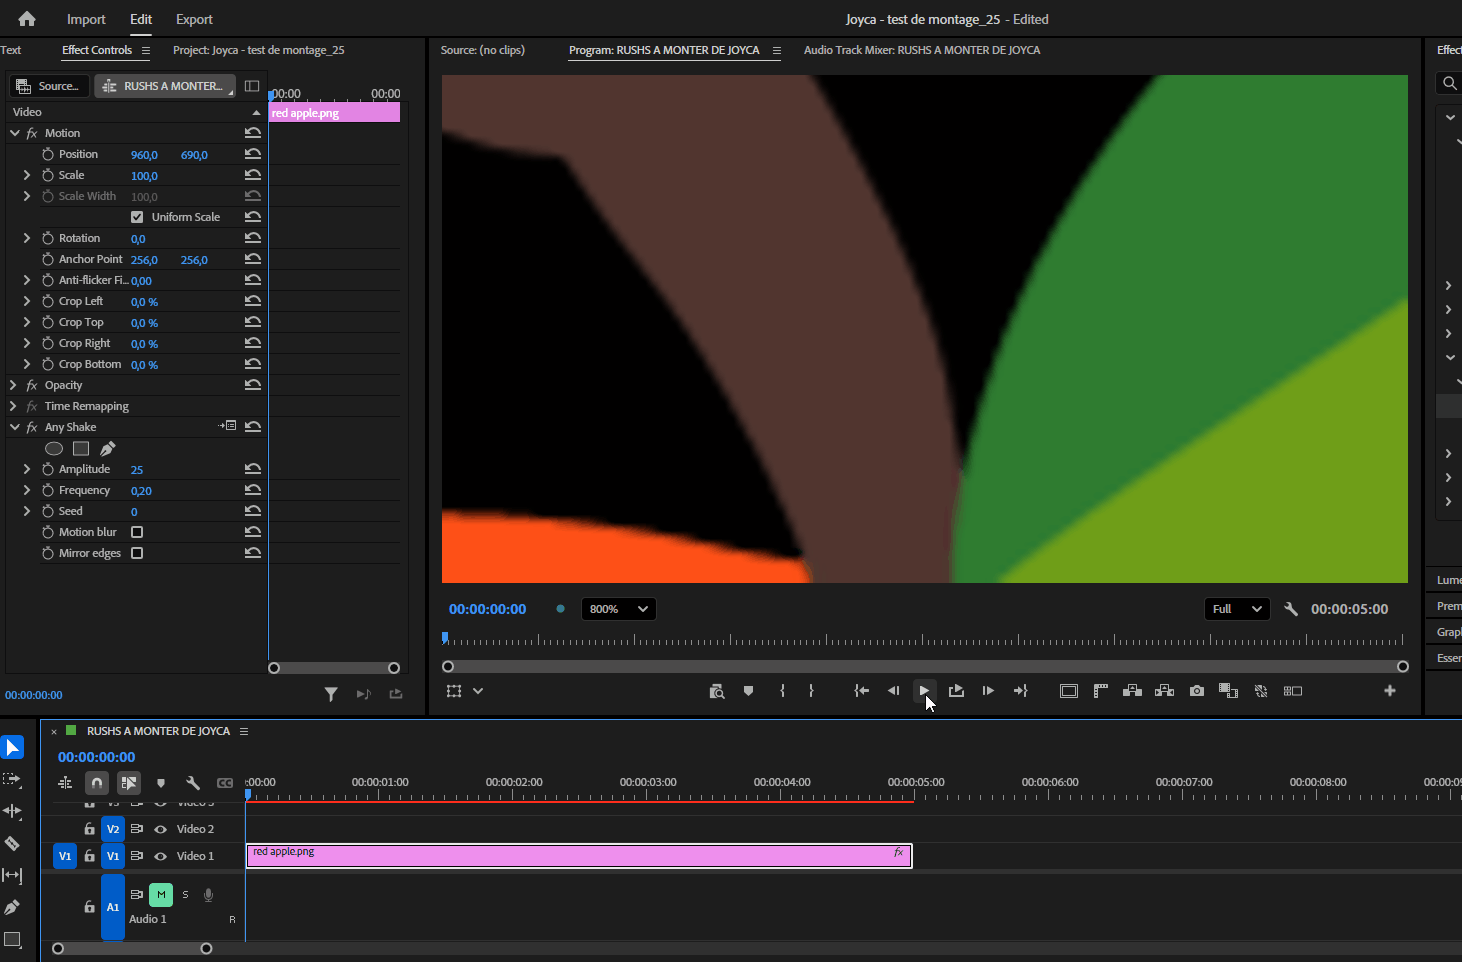Viewport: 1462px width, 962px height.
Task: Toggle the eye visibility for Video 1
Action: coord(160,856)
